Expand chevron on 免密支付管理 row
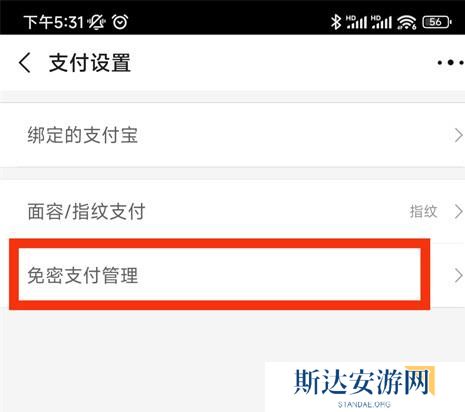The height and width of the screenshot is (412, 465). [x=459, y=276]
